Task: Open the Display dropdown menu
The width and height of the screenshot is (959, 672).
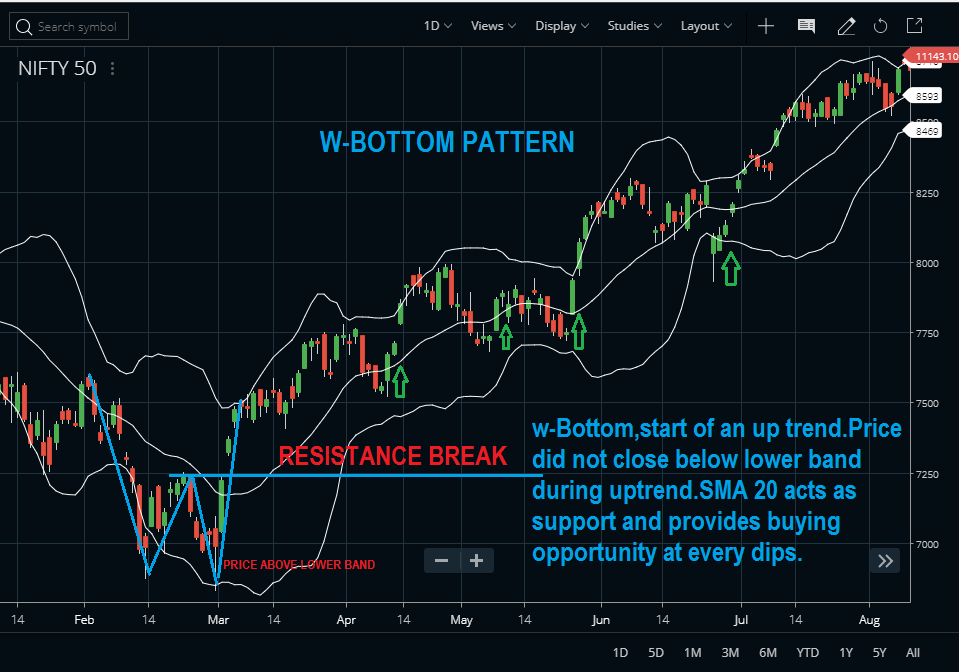Action: click(x=561, y=26)
